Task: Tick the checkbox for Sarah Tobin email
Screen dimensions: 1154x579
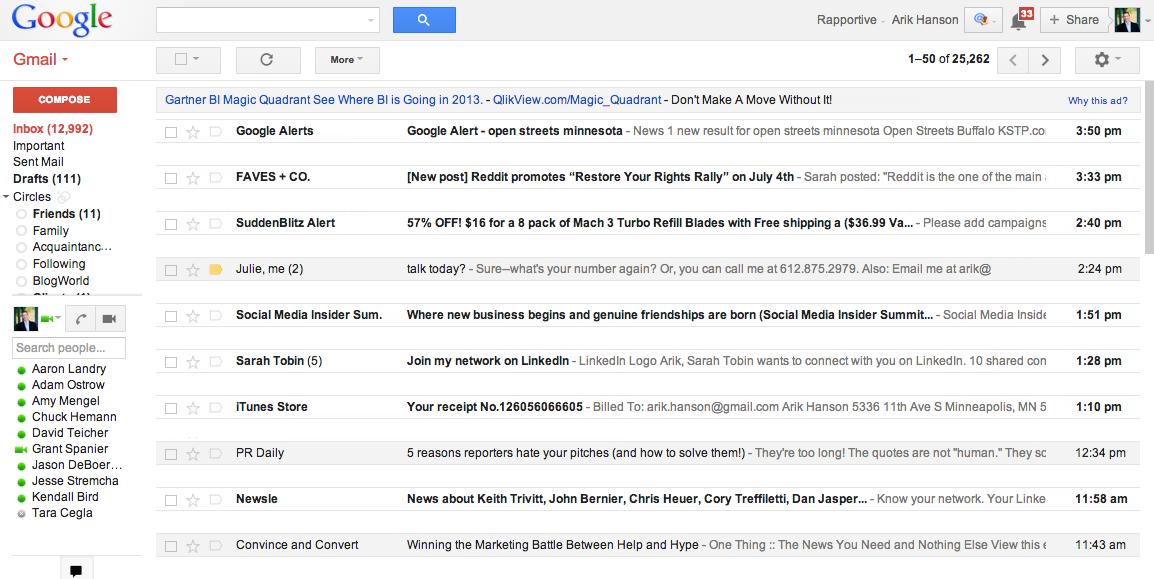Action: (171, 362)
